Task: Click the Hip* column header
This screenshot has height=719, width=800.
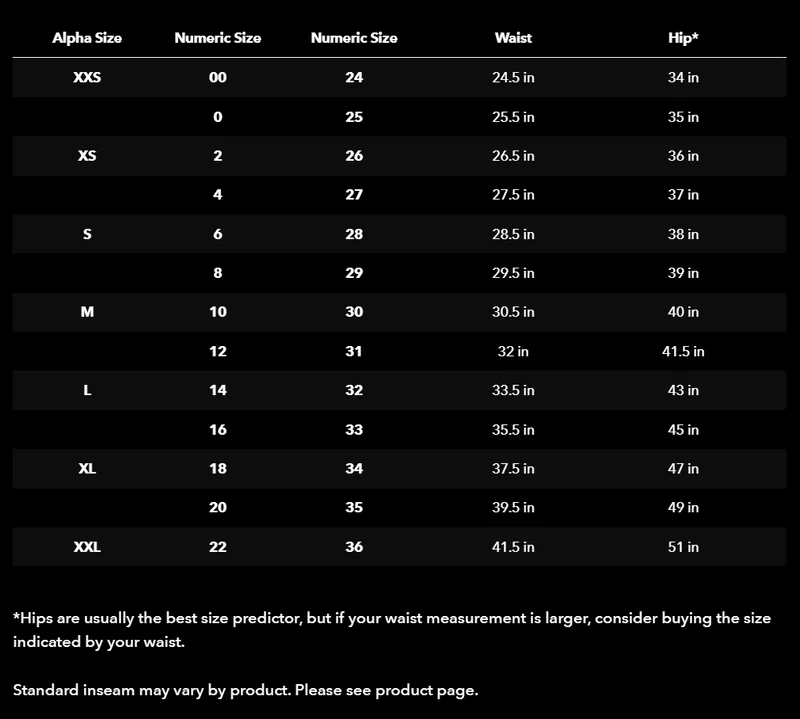Action: (x=683, y=38)
